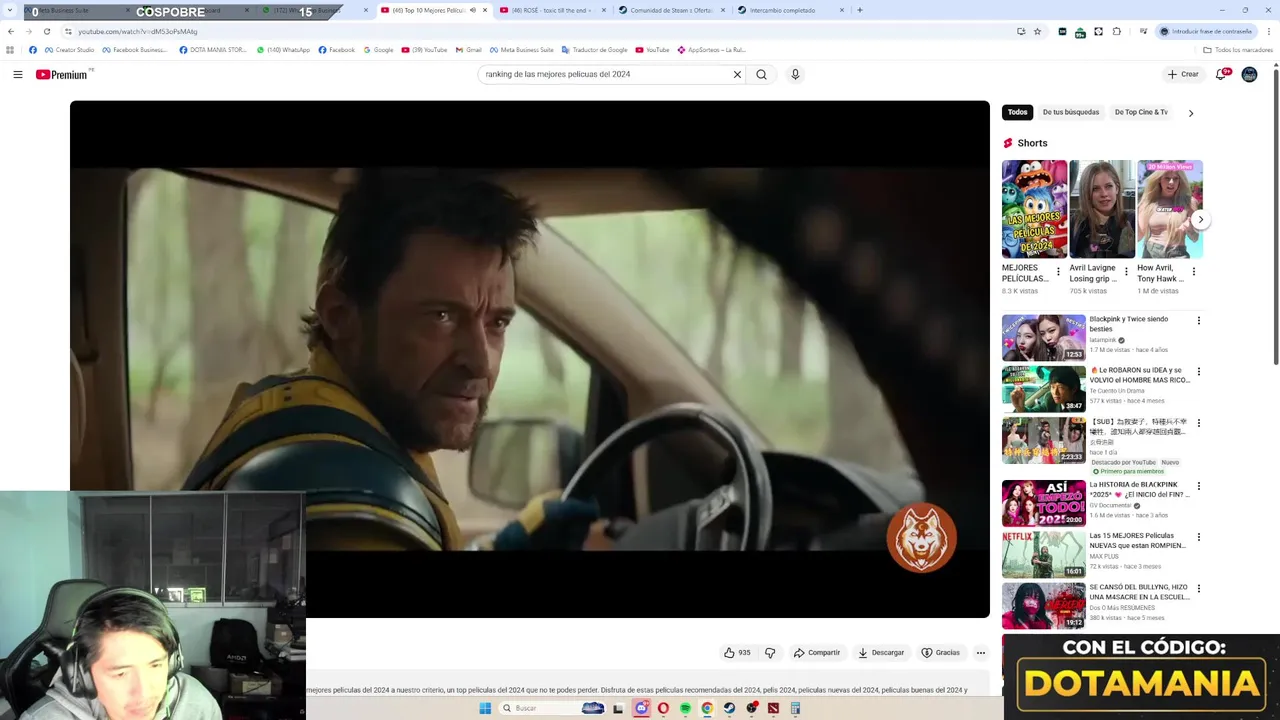Click the install app icon in address bar
This screenshot has height=720, width=1280.
click(x=1021, y=31)
